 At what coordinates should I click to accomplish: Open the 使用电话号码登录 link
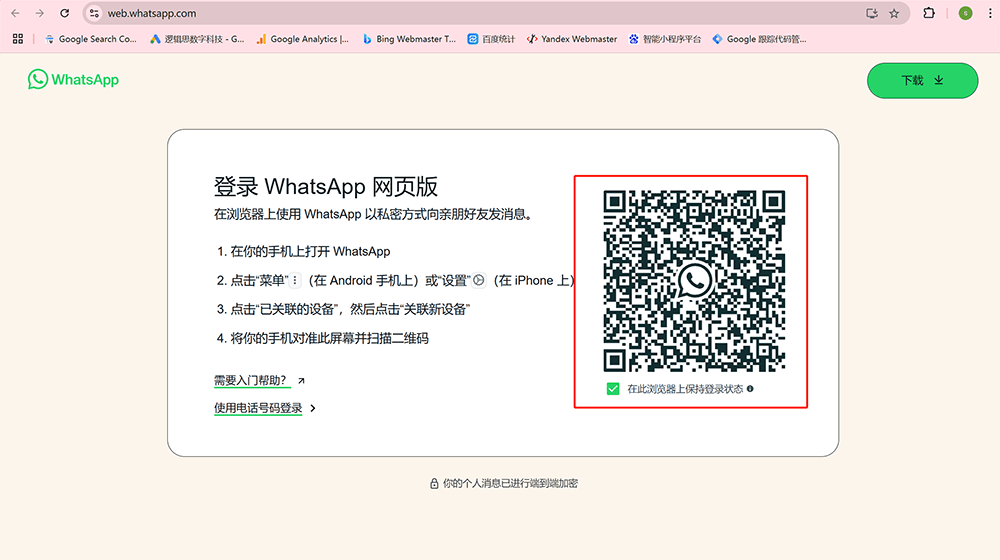[x=258, y=408]
